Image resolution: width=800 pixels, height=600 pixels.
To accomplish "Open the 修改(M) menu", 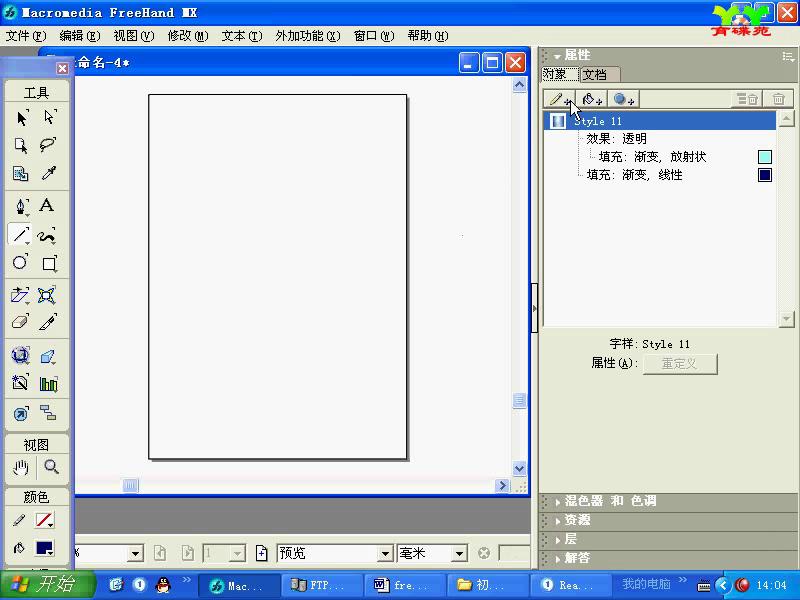I will (188, 36).
